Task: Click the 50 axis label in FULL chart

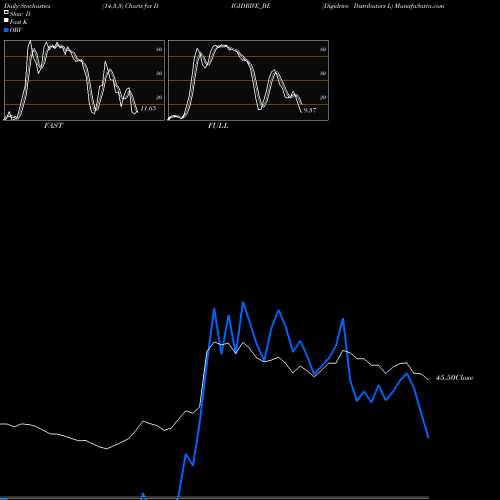Action: point(323,73)
